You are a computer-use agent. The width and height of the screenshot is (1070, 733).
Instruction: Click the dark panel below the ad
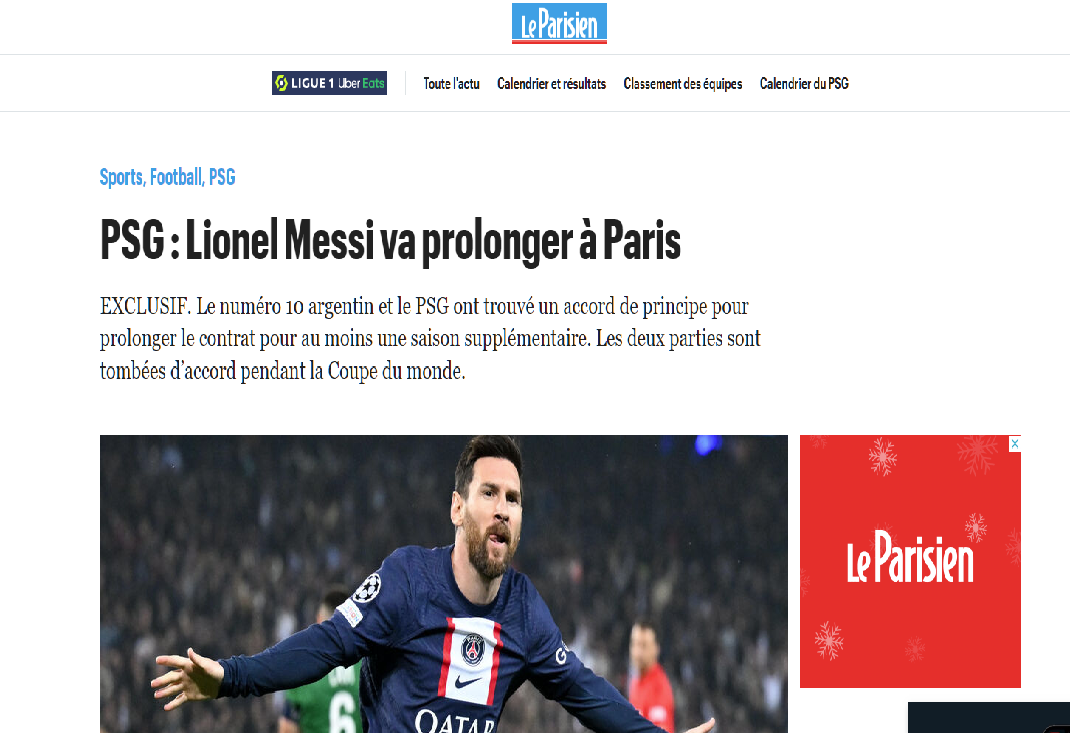pos(989,717)
